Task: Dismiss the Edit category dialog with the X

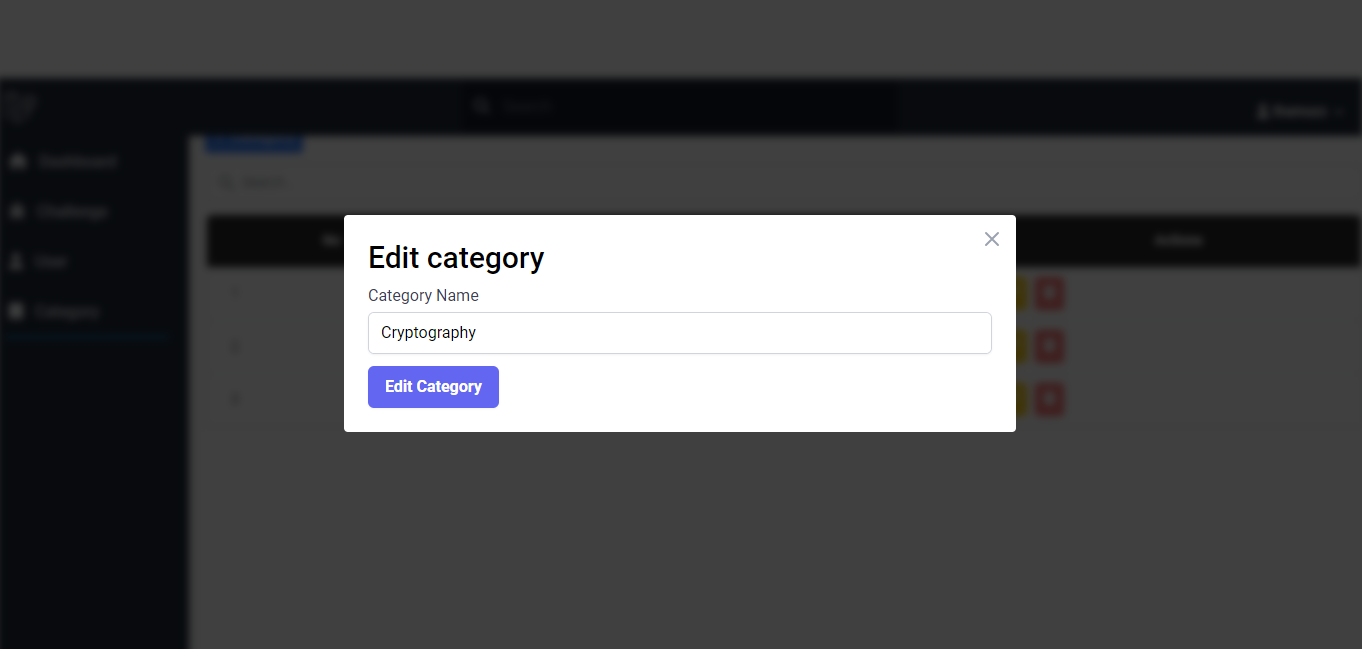Action: 991,239
